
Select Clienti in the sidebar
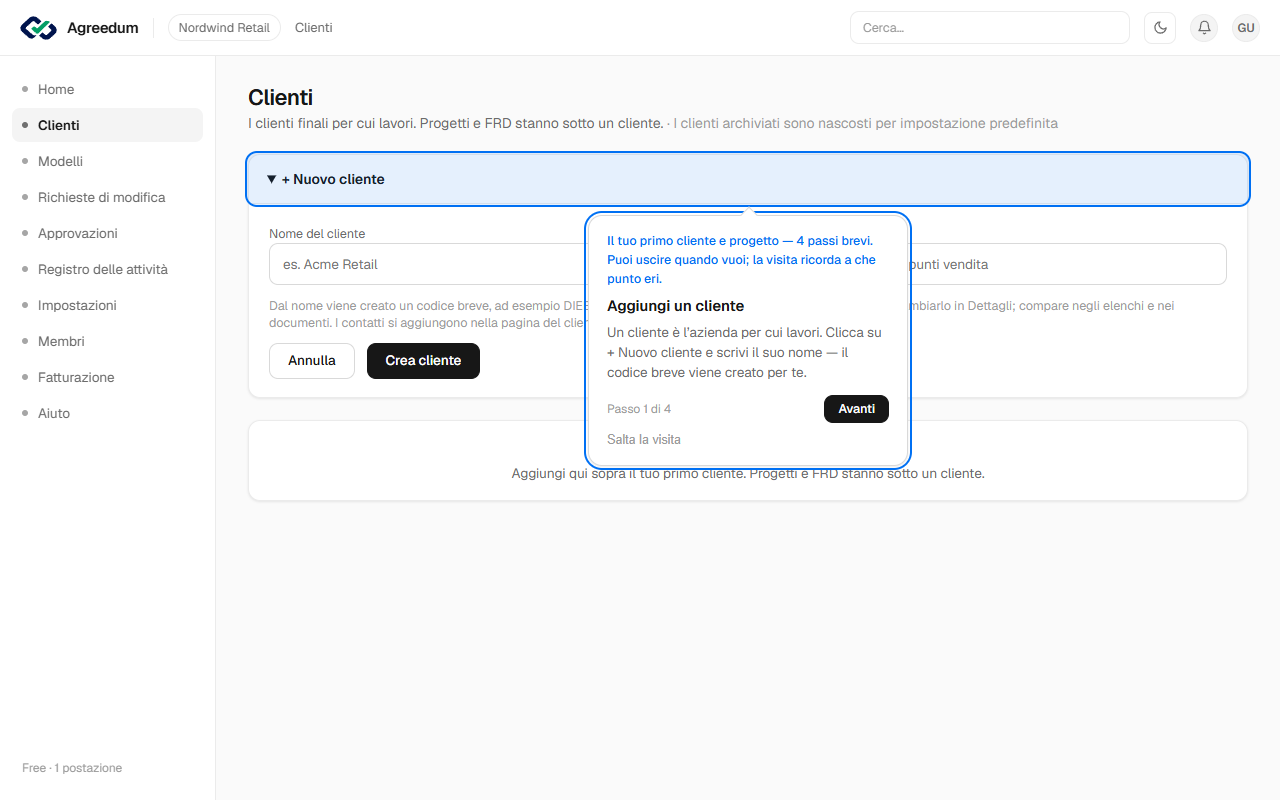coord(107,125)
